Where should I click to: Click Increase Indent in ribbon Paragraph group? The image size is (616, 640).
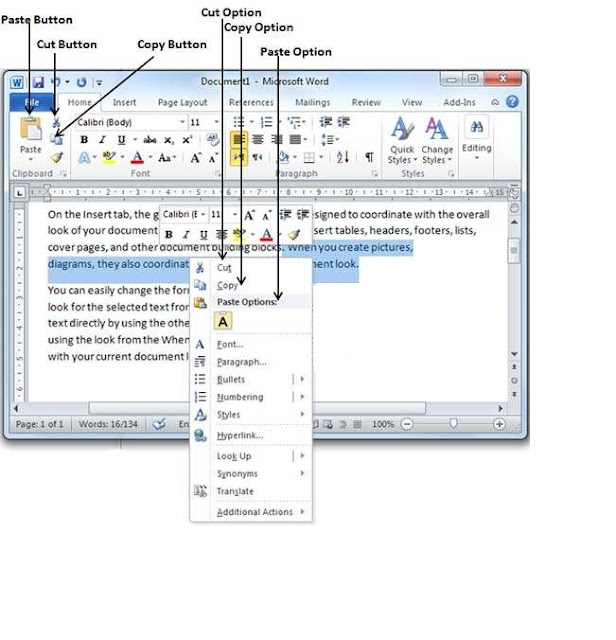[x=344, y=122]
